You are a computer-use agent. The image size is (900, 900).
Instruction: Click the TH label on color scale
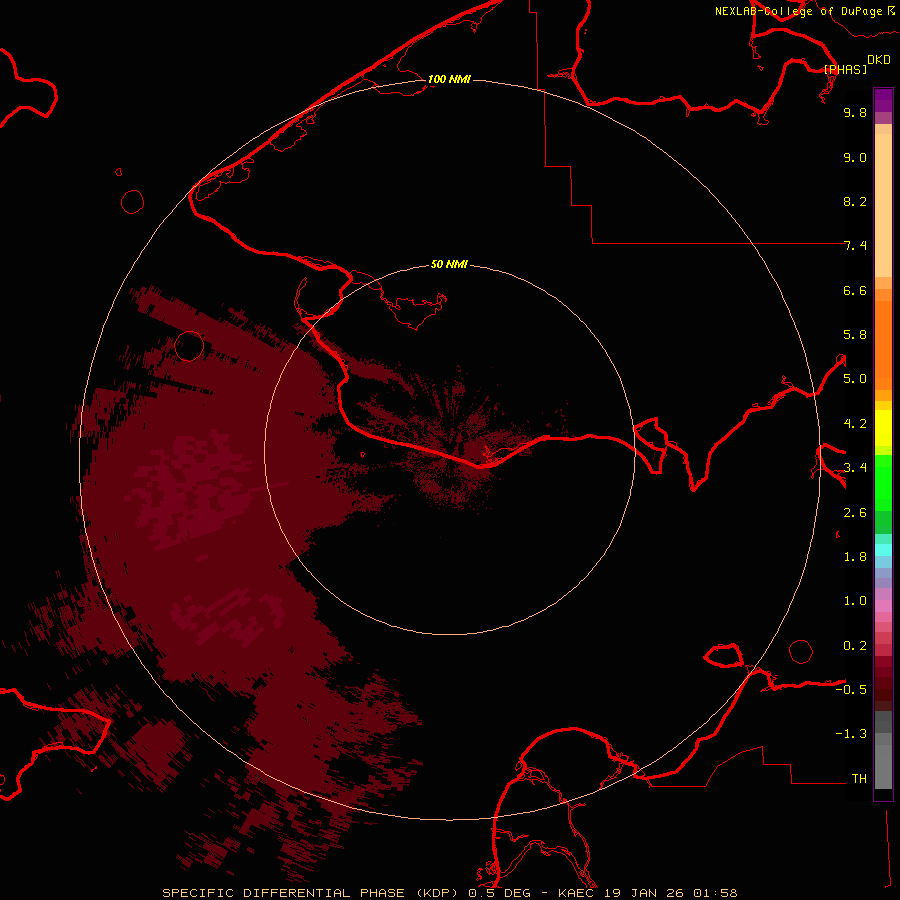click(859, 779)
